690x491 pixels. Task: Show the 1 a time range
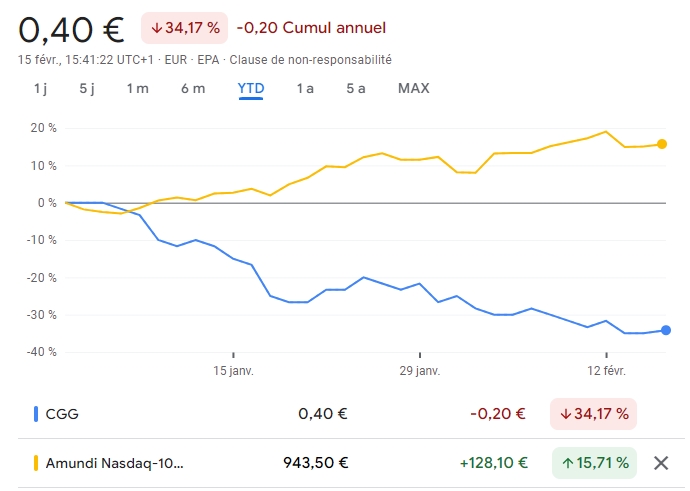[x=305, y=88]
